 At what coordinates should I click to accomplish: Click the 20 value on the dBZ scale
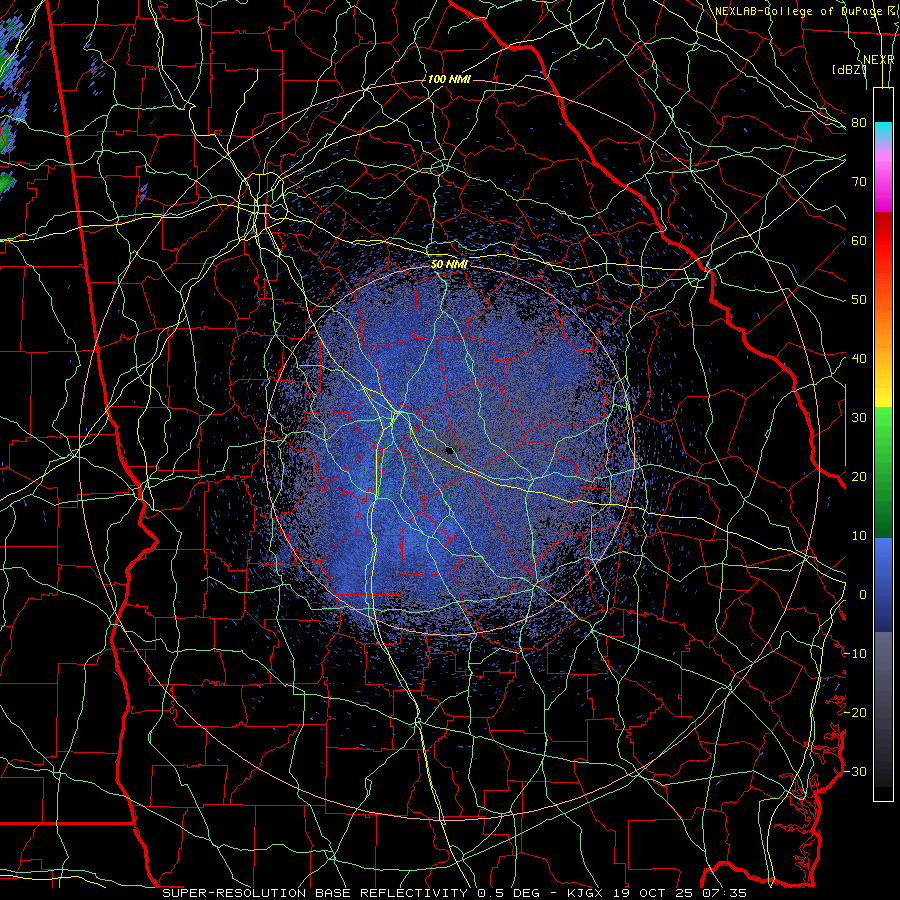[859, 477]
